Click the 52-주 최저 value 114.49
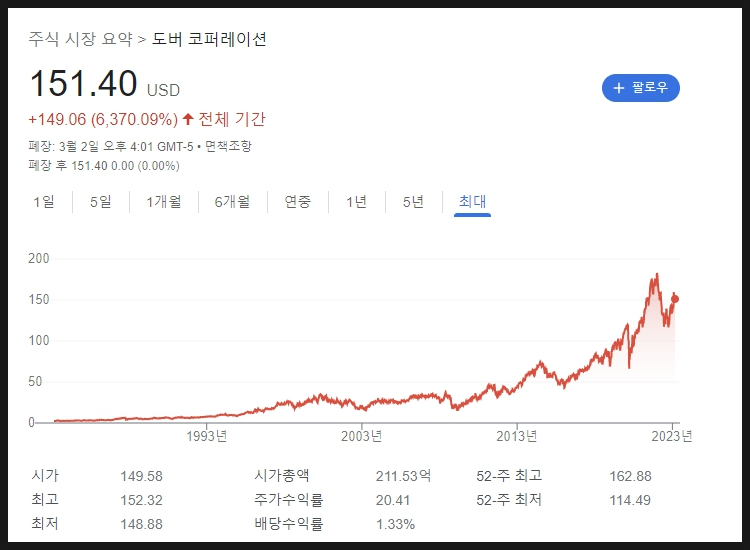The height and width of the screenshot is (550, 750). [630, 500]
